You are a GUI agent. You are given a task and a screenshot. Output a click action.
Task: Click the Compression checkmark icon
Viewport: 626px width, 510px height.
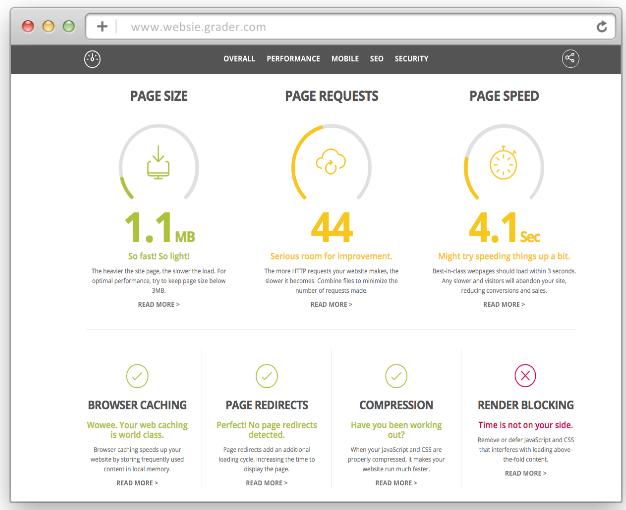(396, 376)
